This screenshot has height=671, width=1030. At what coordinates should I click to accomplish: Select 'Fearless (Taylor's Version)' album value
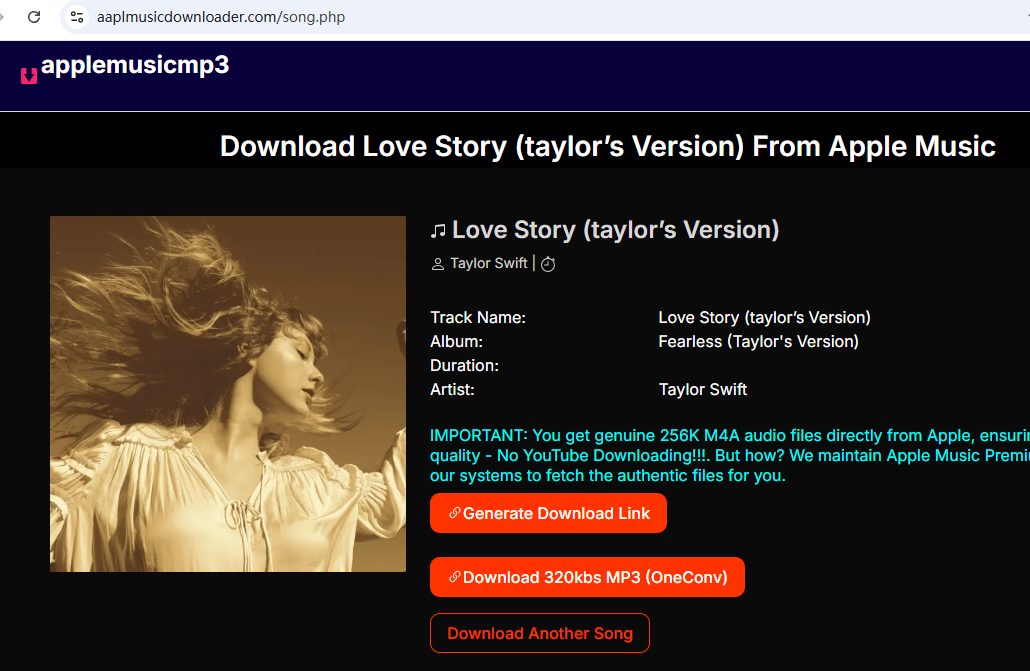tap(759, 341)
